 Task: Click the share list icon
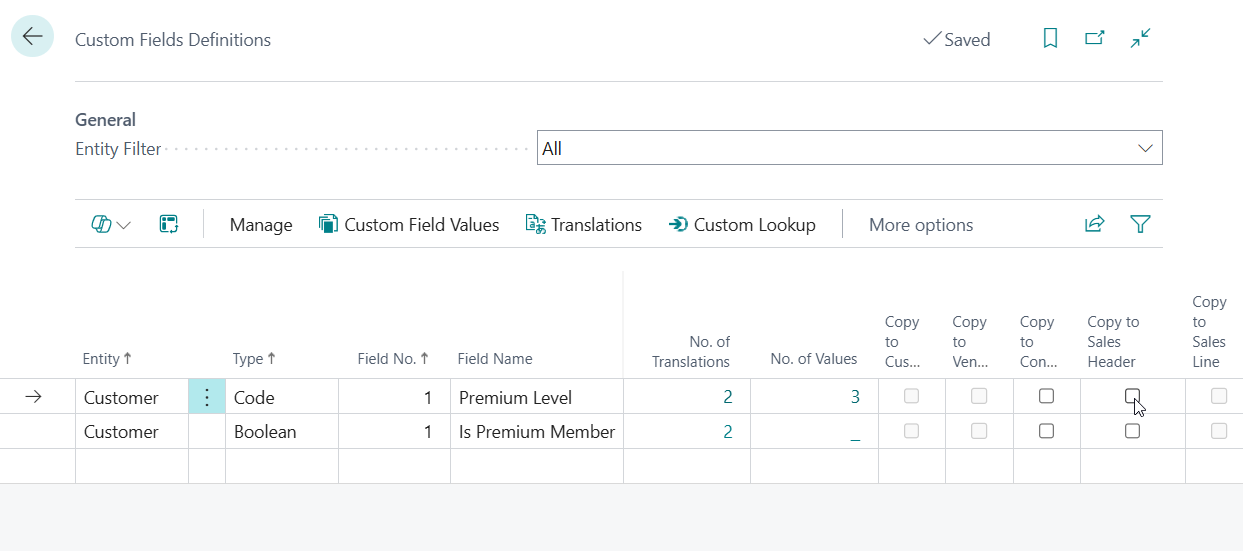point(1094,225)
